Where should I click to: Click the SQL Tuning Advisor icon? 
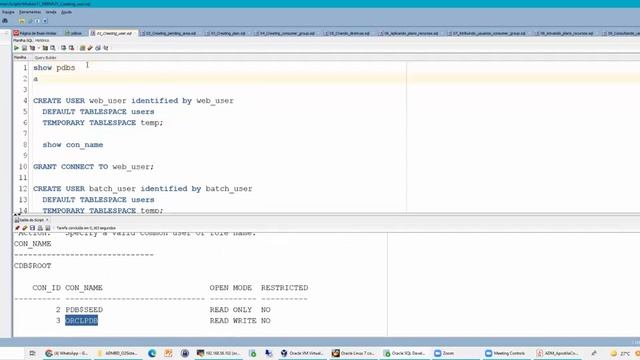(x=53, y=48)
